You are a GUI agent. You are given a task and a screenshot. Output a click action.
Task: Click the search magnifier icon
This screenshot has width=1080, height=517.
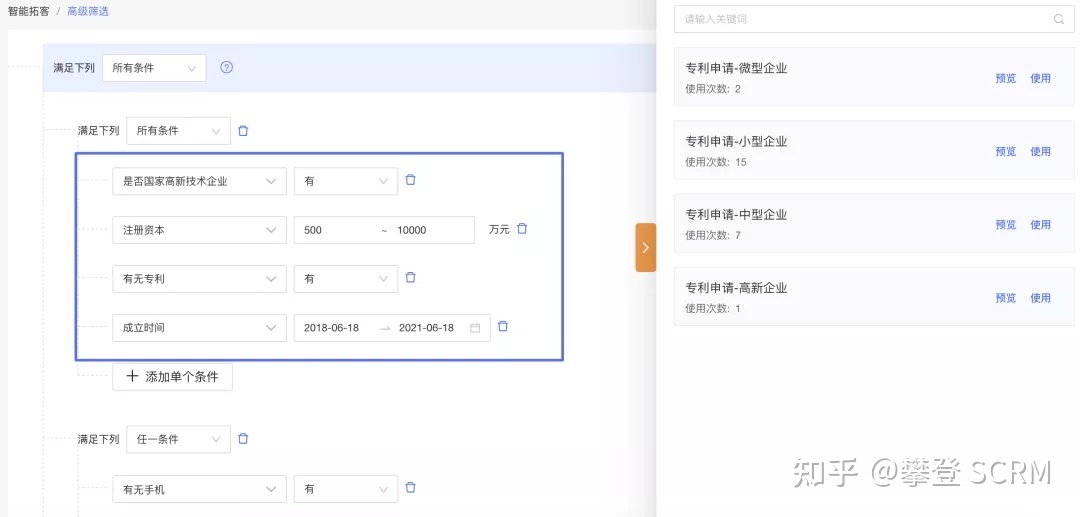click(1059, 19)
